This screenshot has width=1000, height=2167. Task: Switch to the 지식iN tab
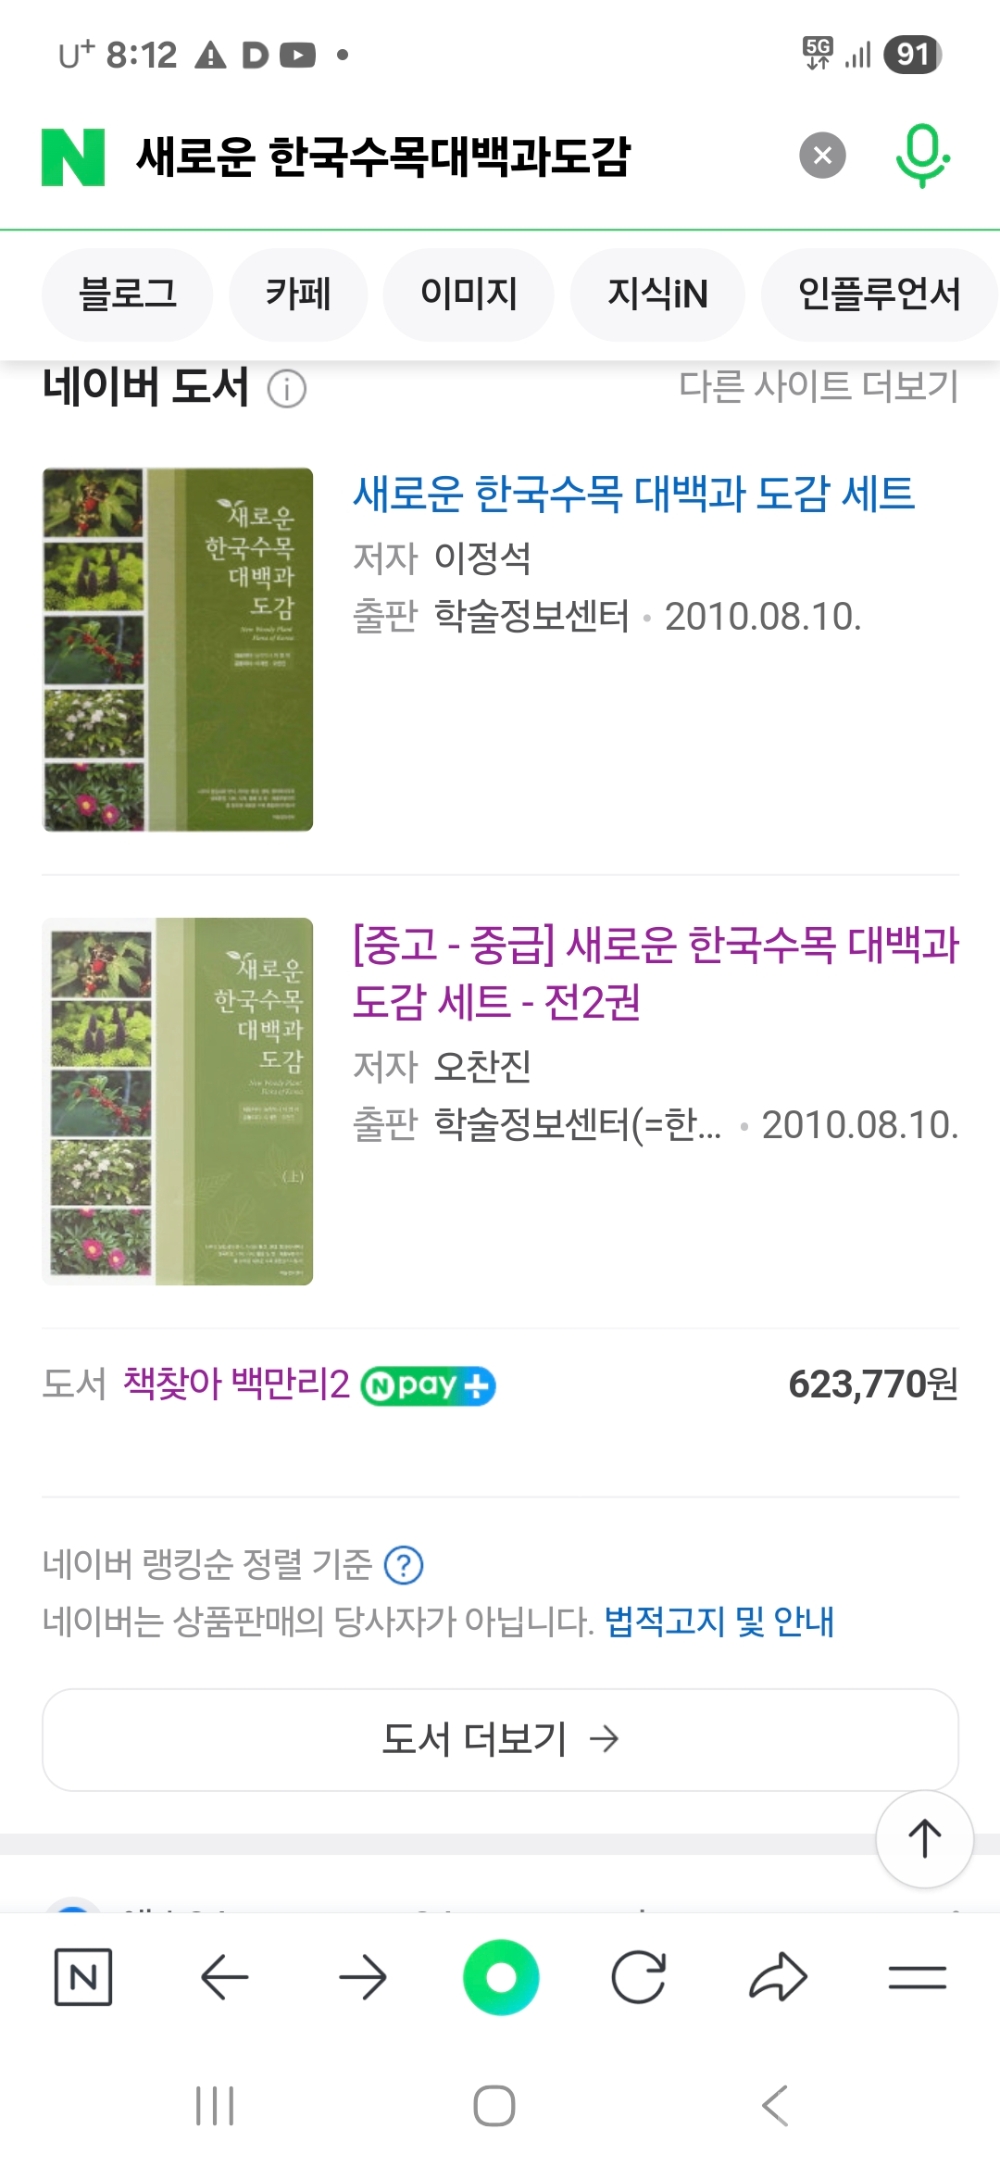[657, 294]
